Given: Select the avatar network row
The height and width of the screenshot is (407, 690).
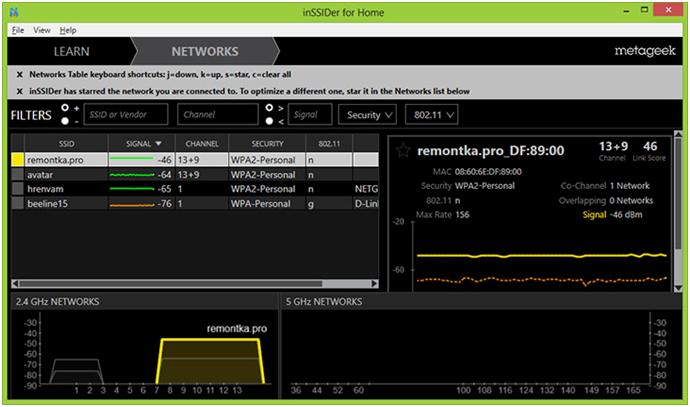Looking at the screenshot, I should point(195,175).
